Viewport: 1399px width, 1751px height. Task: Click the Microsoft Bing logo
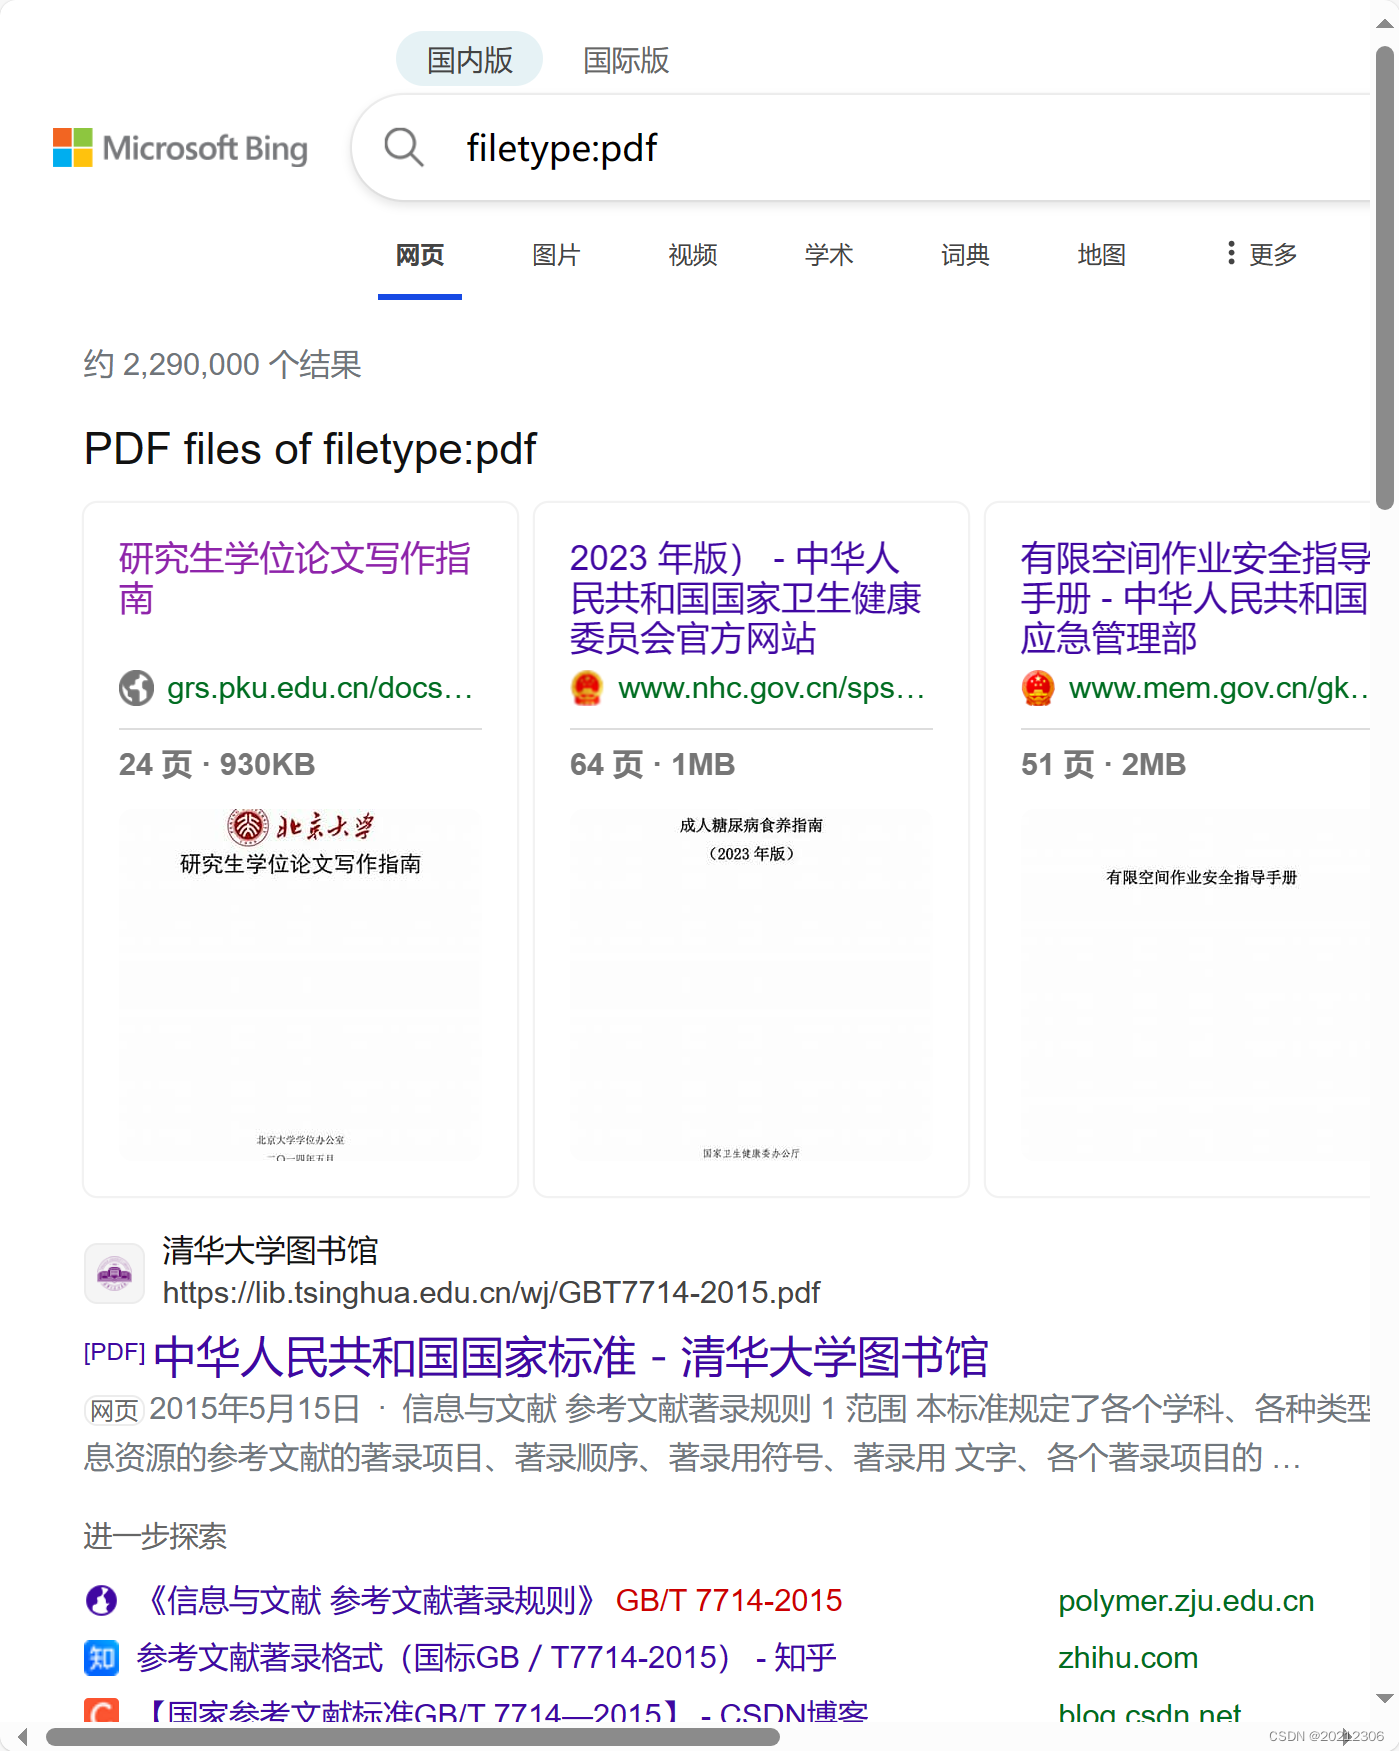pos(180,148)
